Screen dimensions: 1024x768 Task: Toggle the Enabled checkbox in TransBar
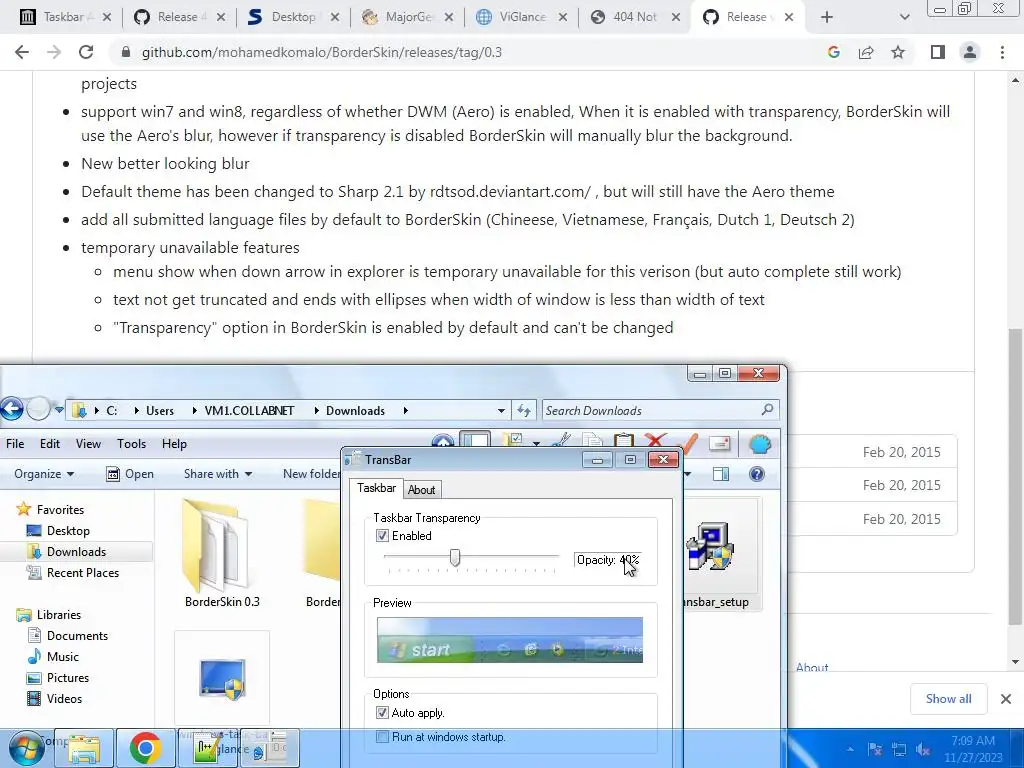click(x=382, y=536)
